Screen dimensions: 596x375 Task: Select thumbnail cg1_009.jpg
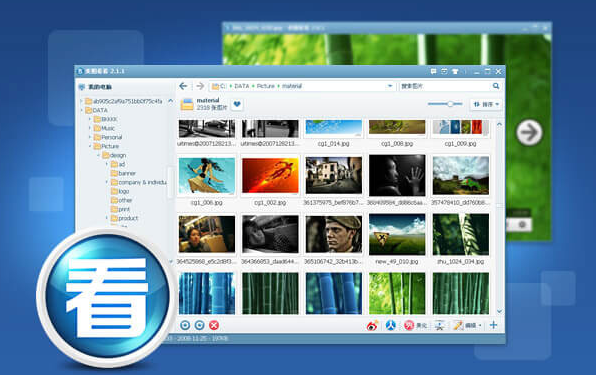point(460,129)
